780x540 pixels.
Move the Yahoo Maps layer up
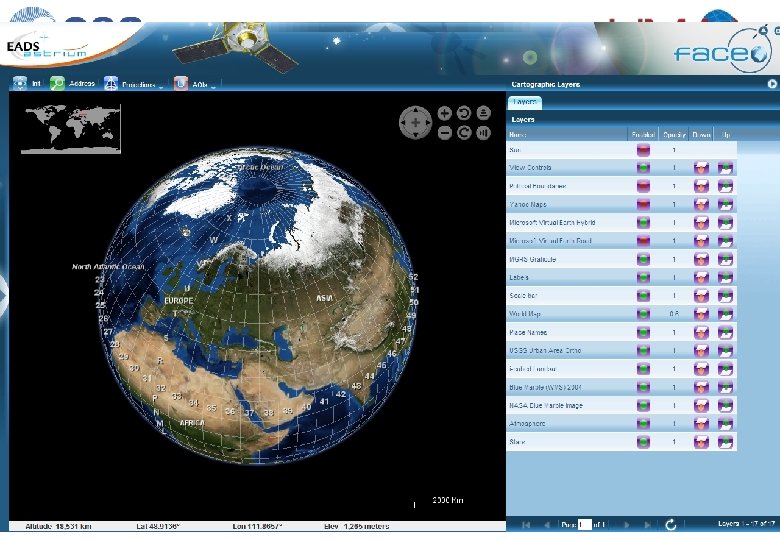725,204
